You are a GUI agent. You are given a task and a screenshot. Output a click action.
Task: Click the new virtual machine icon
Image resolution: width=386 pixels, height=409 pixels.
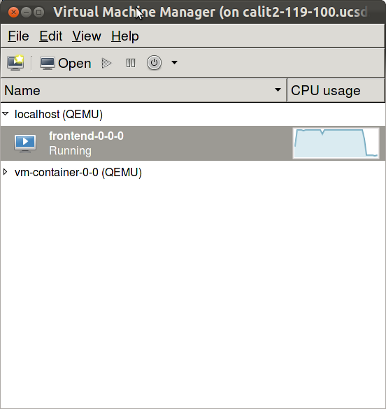pyautogui.click(x=15, y=63)
